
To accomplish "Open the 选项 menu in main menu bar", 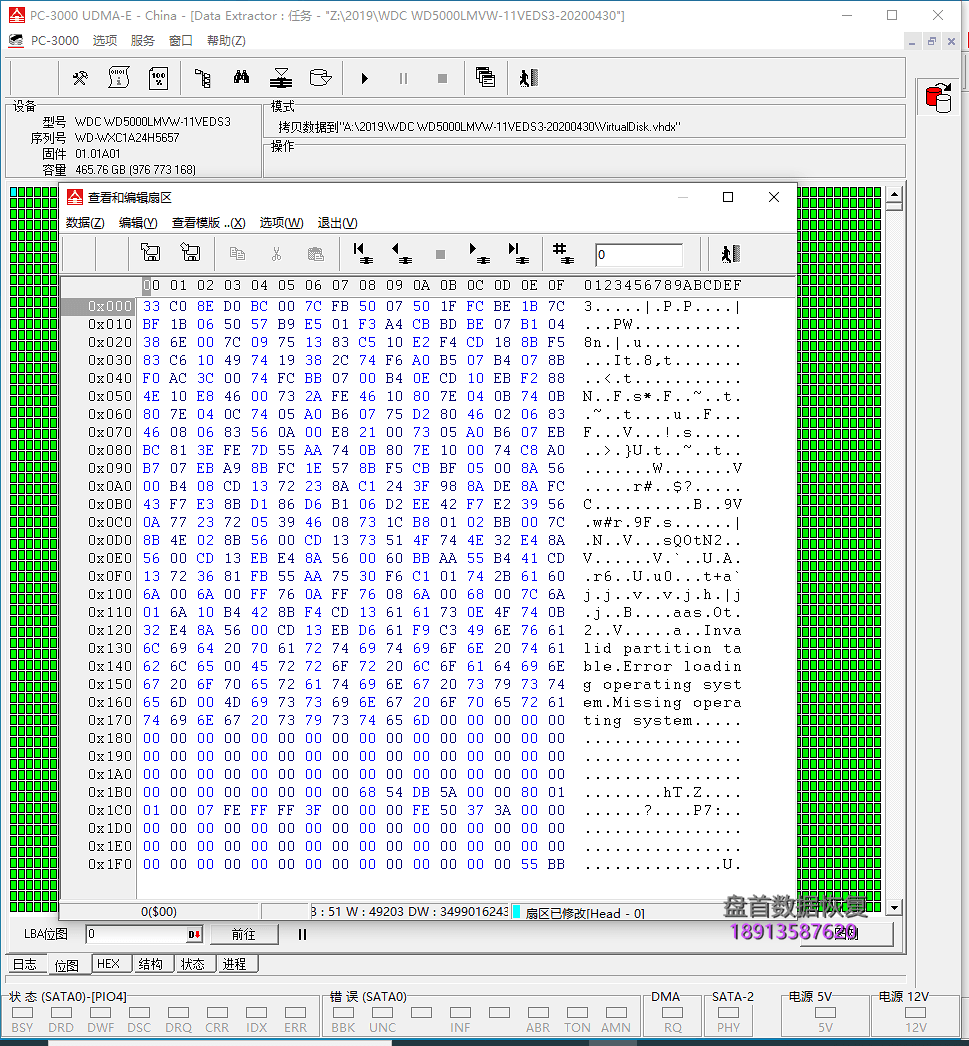I will tap(105, 41).
